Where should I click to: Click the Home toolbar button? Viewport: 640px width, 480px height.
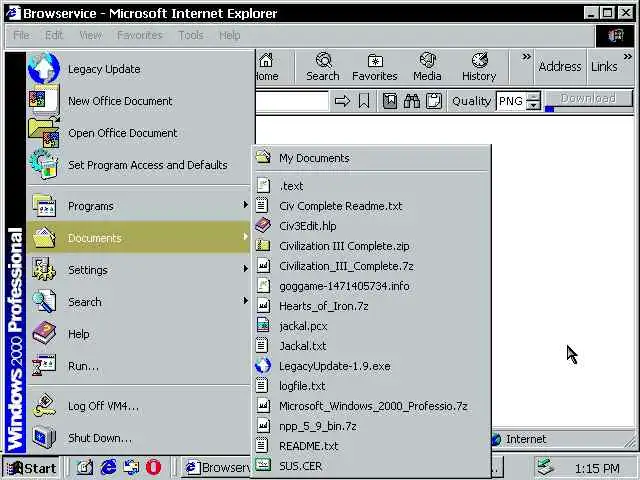click(267, 67)
